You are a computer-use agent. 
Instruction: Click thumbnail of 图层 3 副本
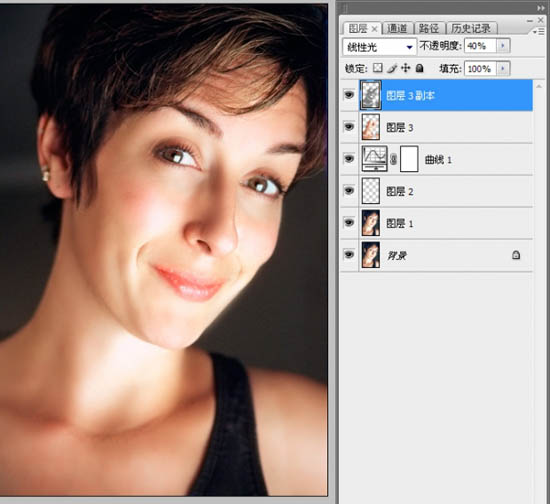371,95
